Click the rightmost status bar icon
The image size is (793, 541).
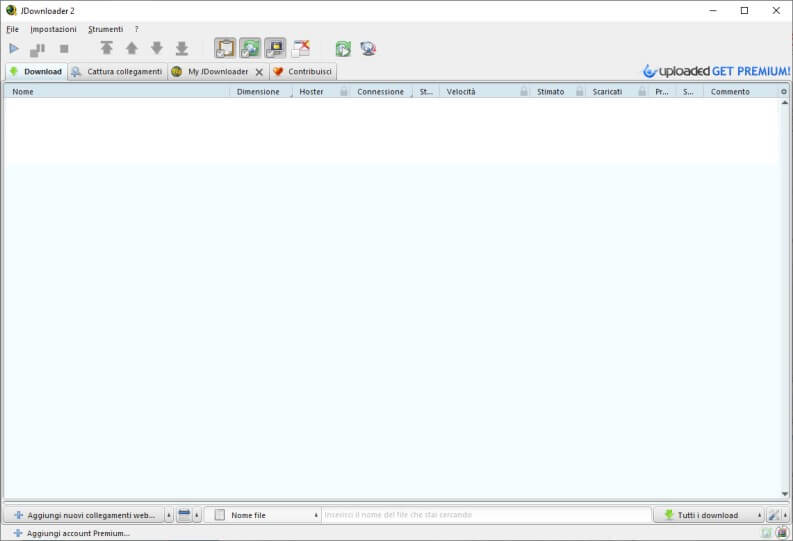[x=782, y=532]
